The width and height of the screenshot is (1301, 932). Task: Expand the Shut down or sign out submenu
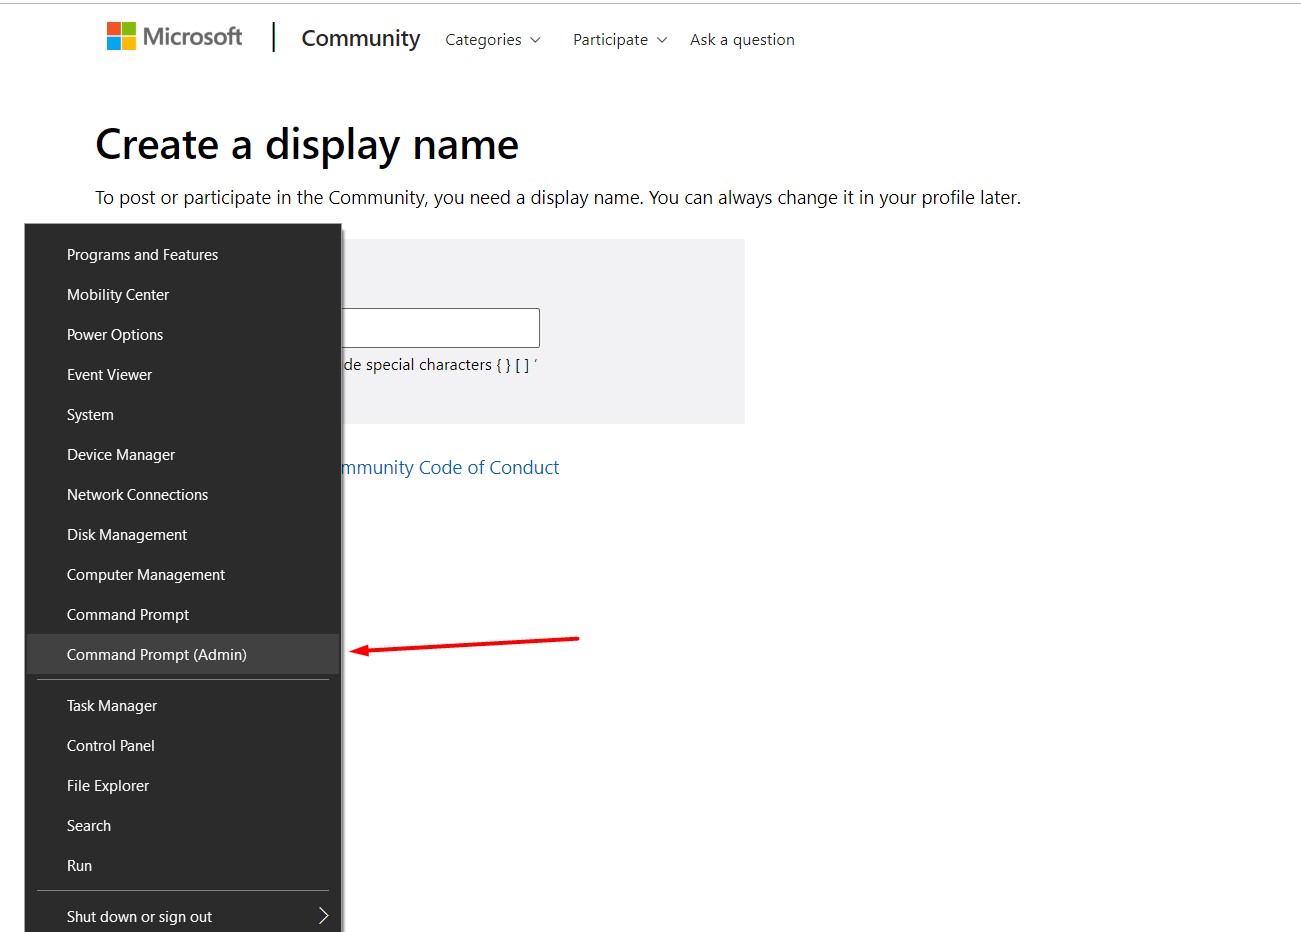tap(139, 916)
